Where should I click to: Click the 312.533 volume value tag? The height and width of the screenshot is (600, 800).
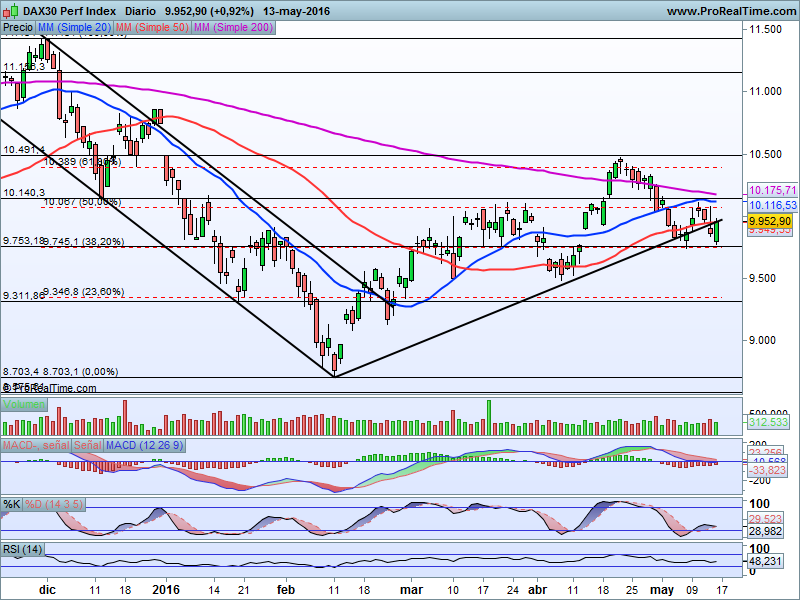(768, 422)
